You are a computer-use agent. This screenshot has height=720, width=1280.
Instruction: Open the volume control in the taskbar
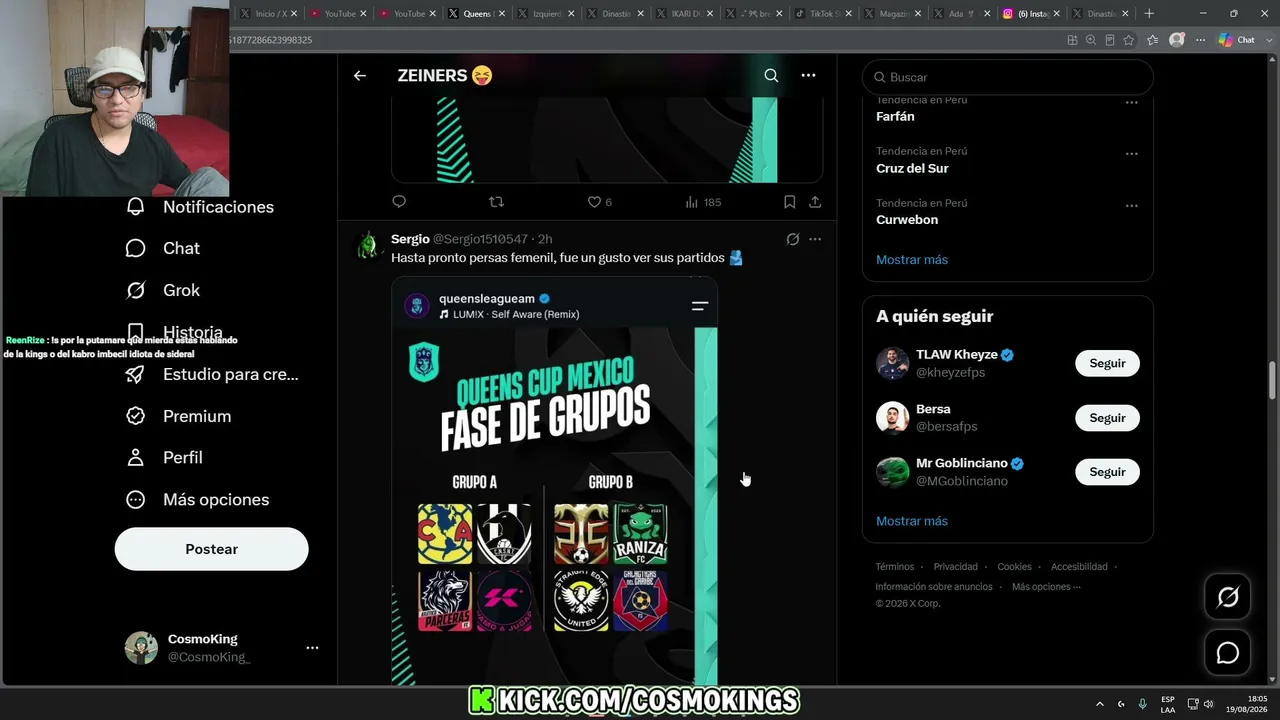pyautogui.click(x=1208, y=704)
